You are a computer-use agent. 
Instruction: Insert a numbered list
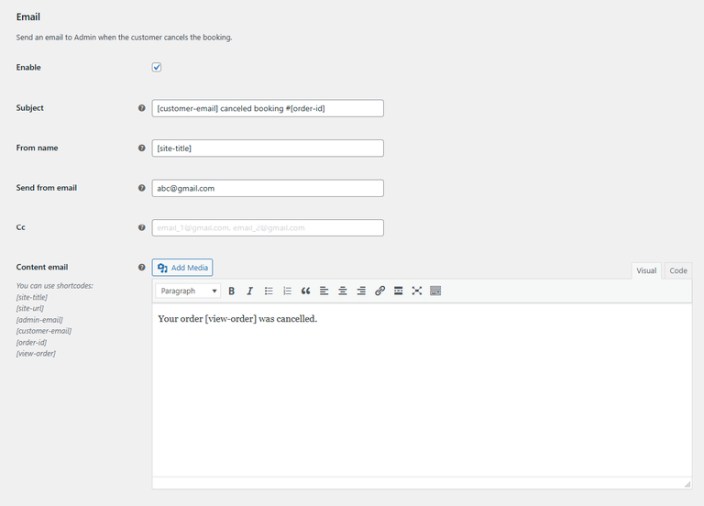point(287,291)
